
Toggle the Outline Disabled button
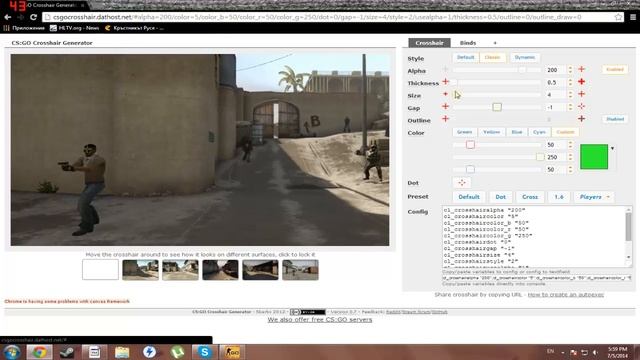(x=615, y=119)
